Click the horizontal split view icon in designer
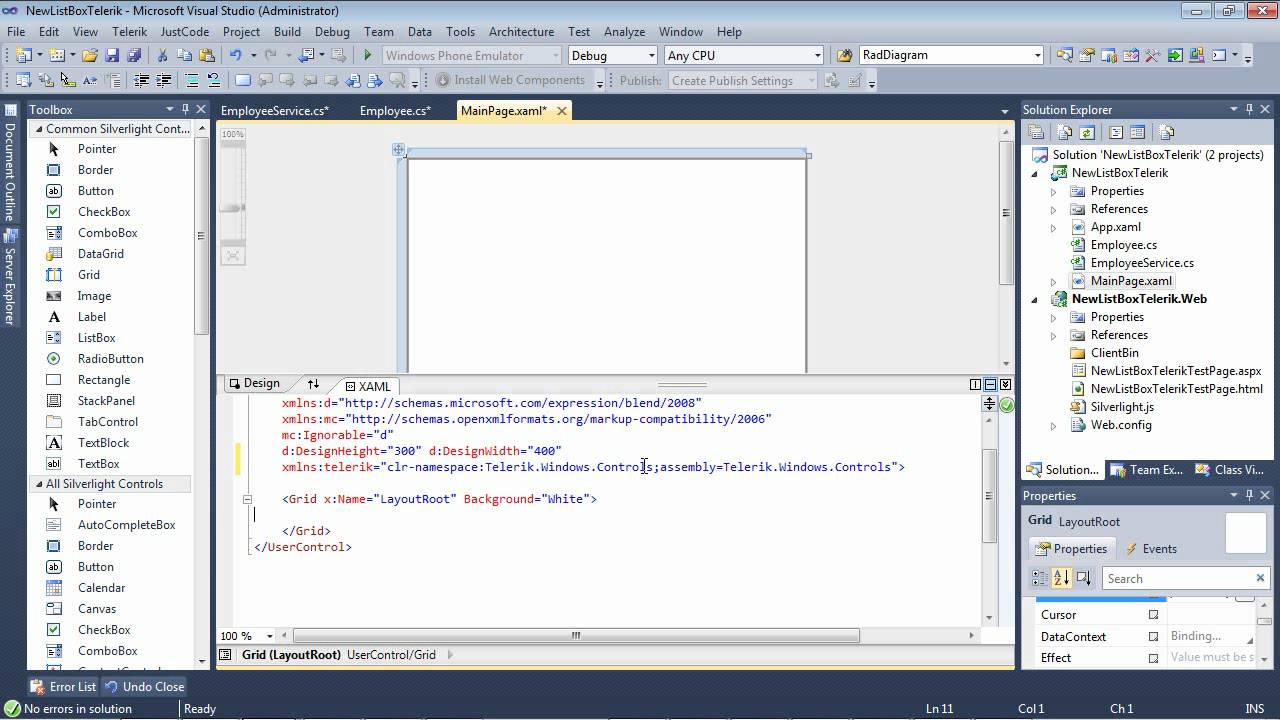The height and width of the screenshot is (720, 1280). tap(990, 384)
